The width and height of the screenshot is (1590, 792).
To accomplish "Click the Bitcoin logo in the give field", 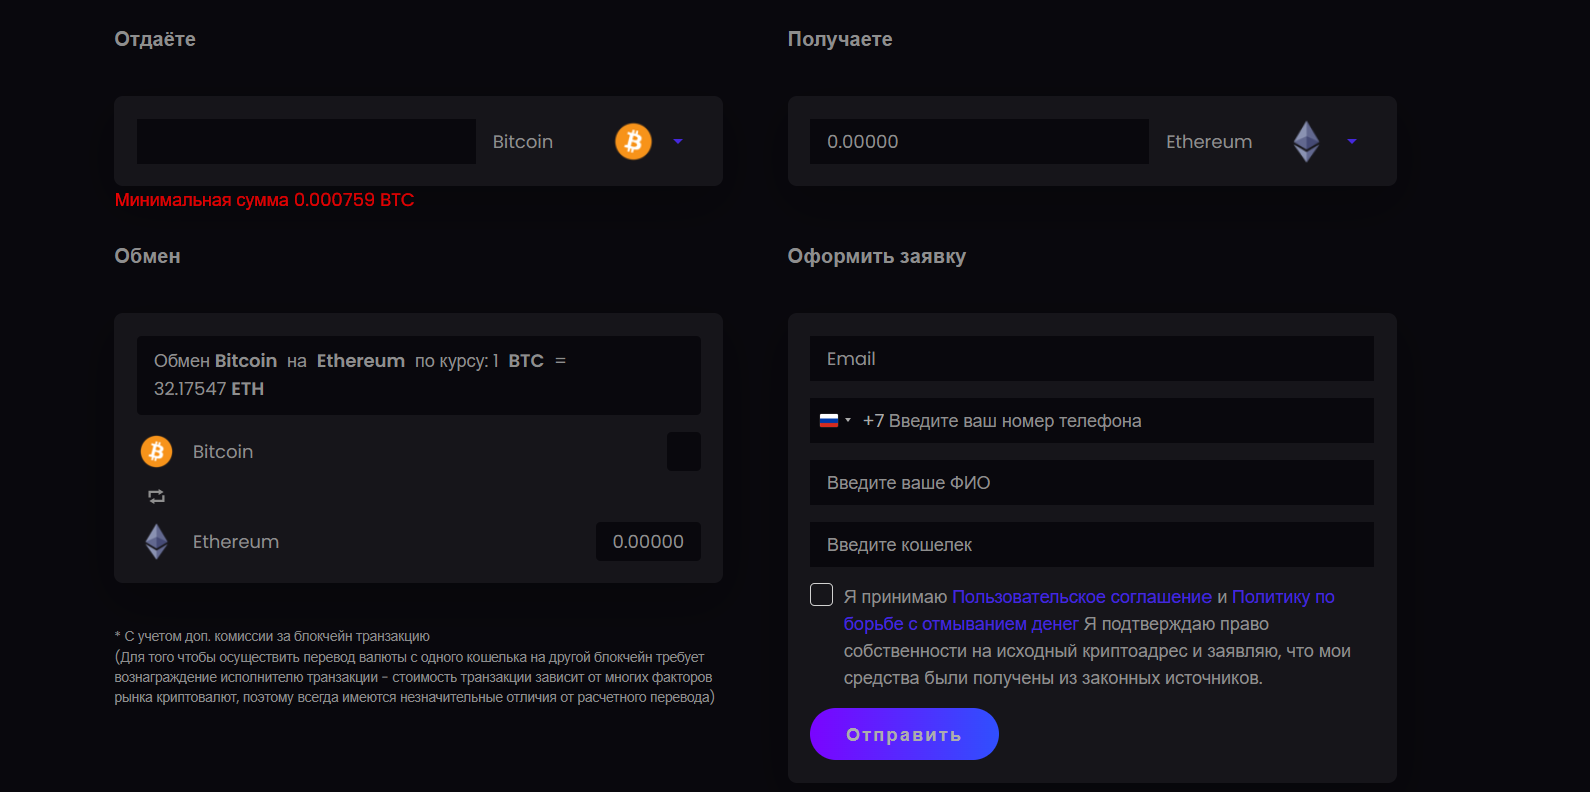I will [x=633, y=142].
